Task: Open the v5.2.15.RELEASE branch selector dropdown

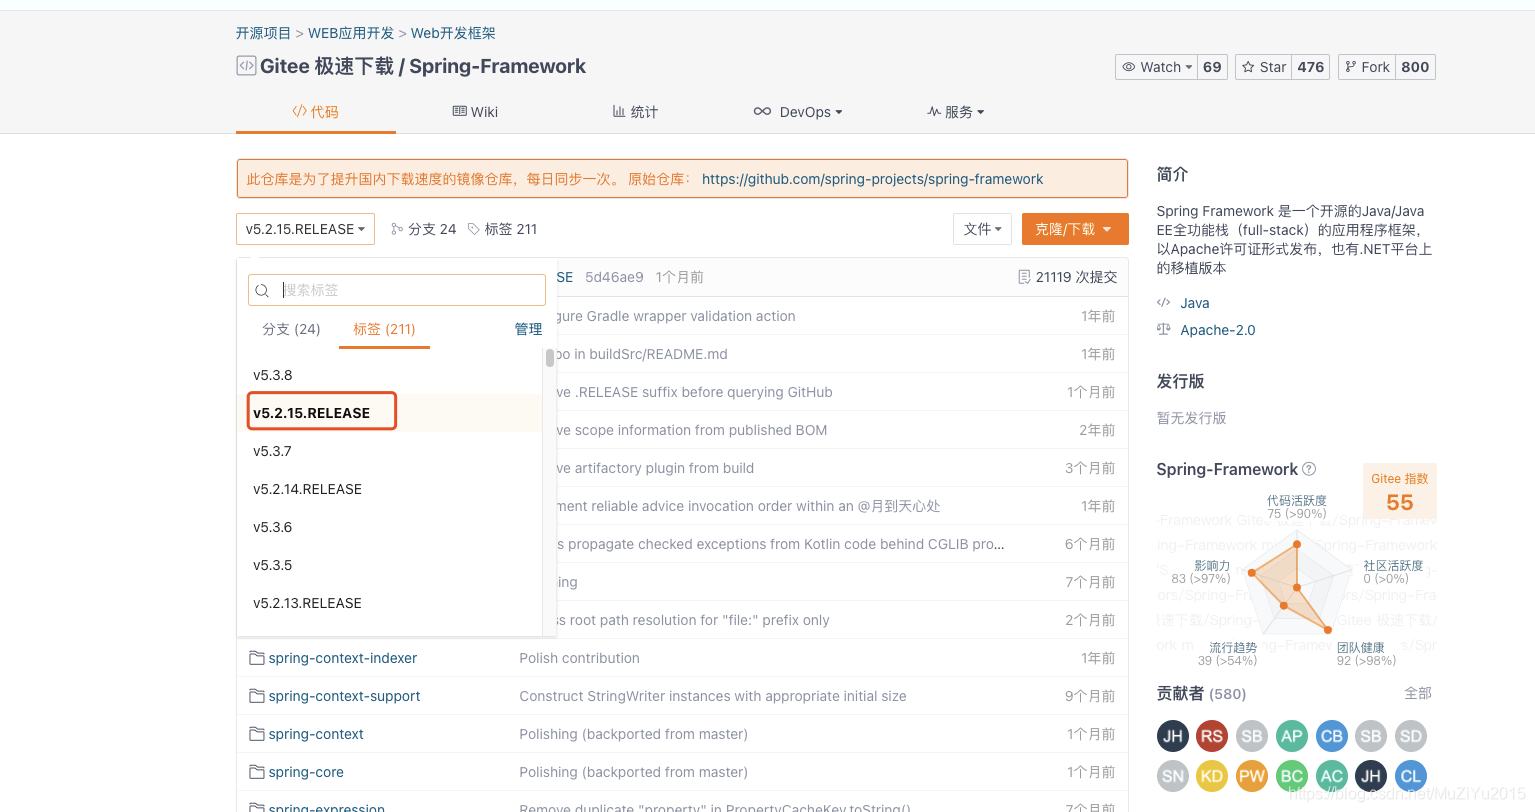Action: pyautogui.click(x=305, y=229)
